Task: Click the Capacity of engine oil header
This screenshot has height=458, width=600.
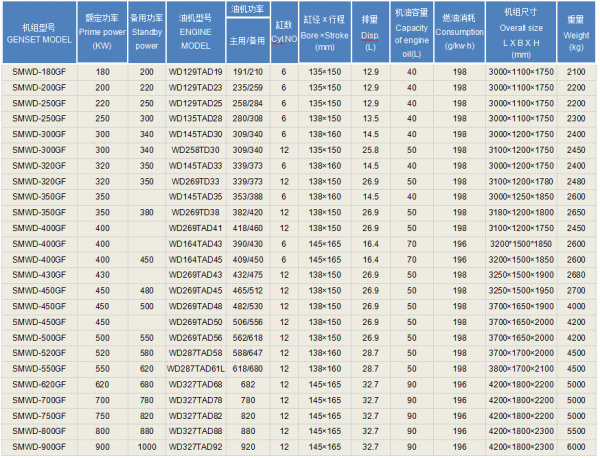Action: 411,32
